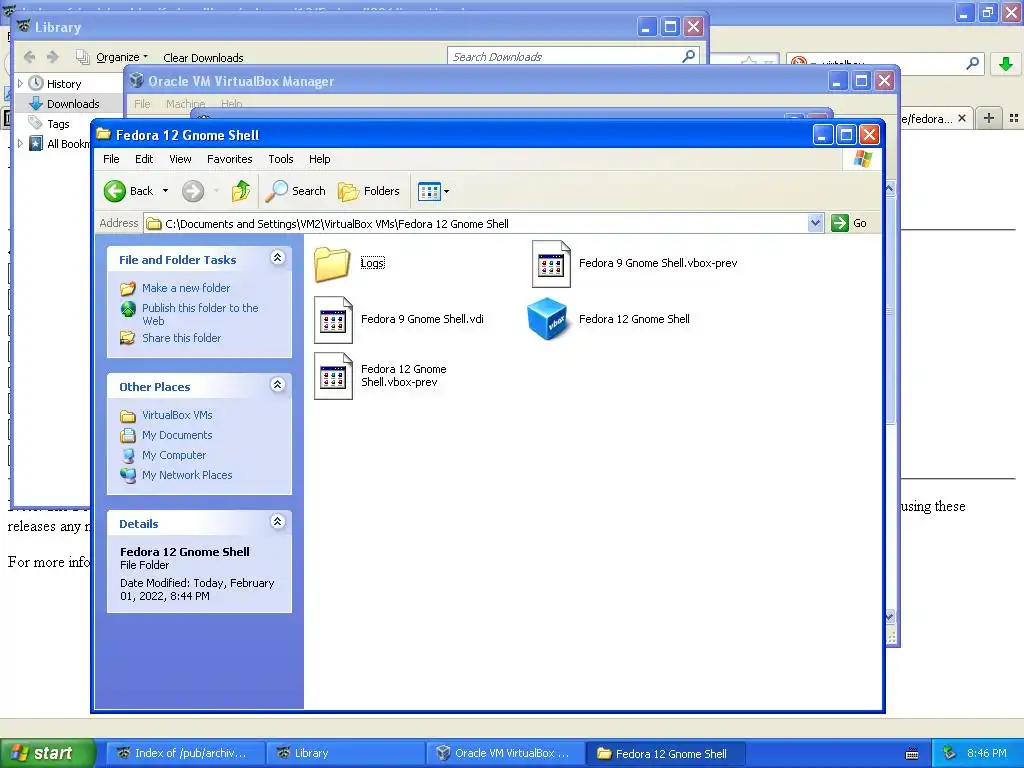Click the Share this folder icon

(x=128, y=338)
